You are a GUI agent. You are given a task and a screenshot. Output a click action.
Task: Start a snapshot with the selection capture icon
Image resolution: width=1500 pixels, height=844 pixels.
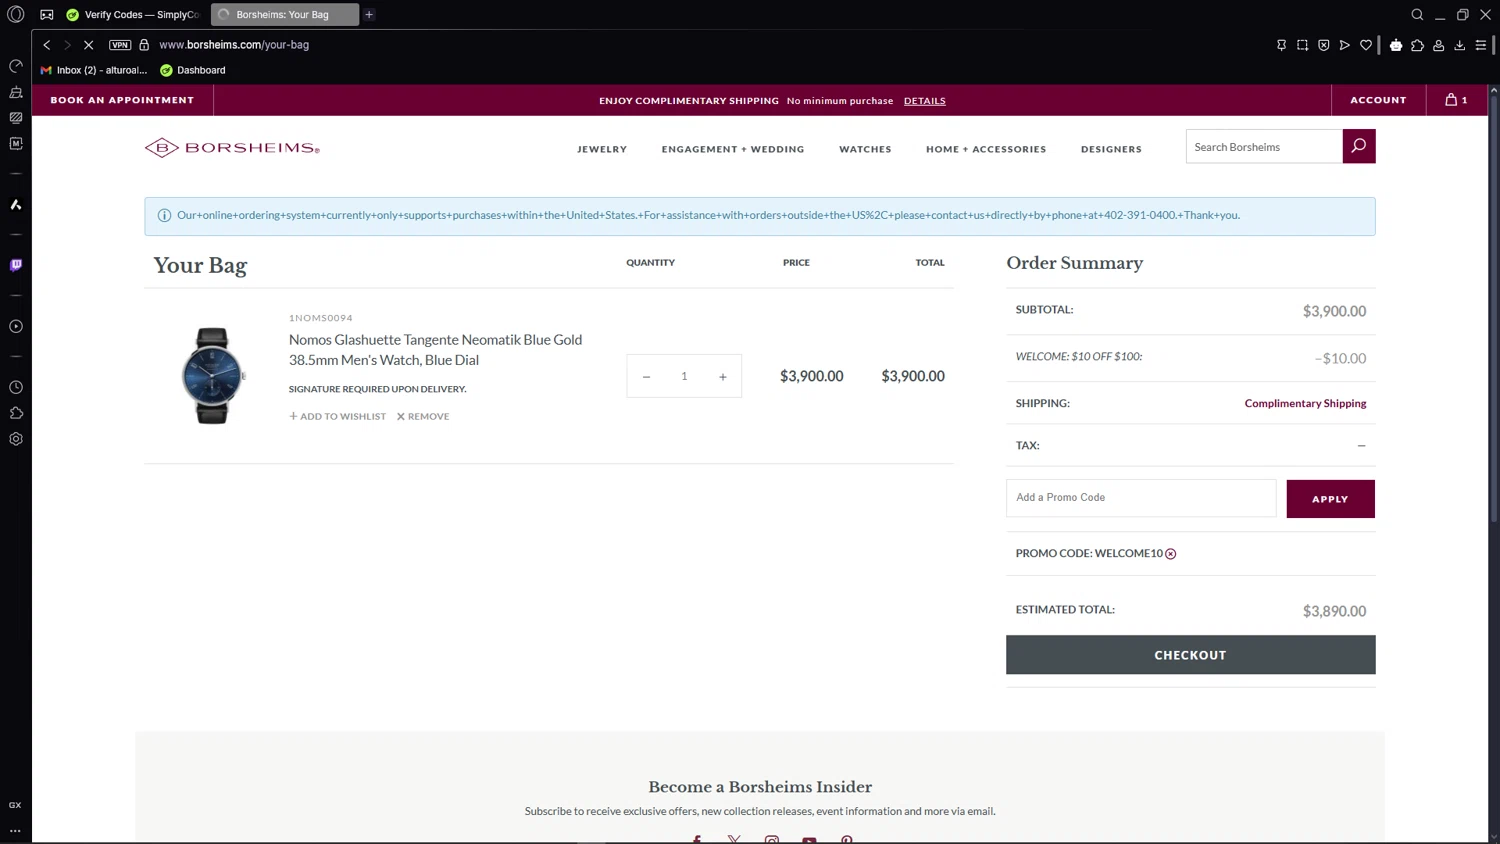(1302, 45)
